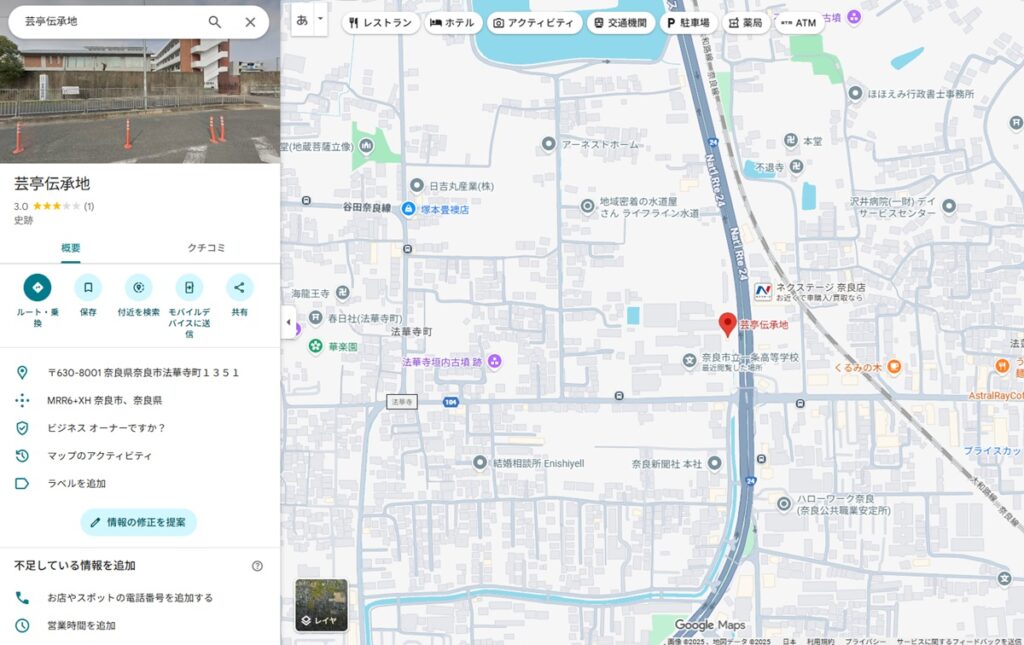Click 情報の修正を提案 button
The height and width of the screenshot is (645, 1024).
click(138, 522)
